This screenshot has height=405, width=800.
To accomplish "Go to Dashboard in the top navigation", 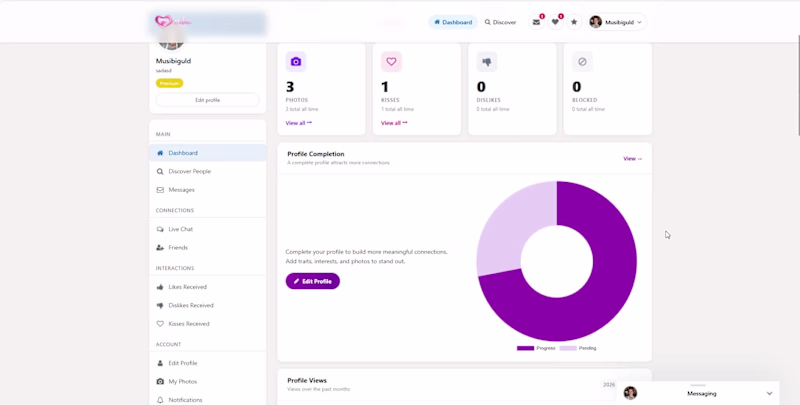I will 453,22.
